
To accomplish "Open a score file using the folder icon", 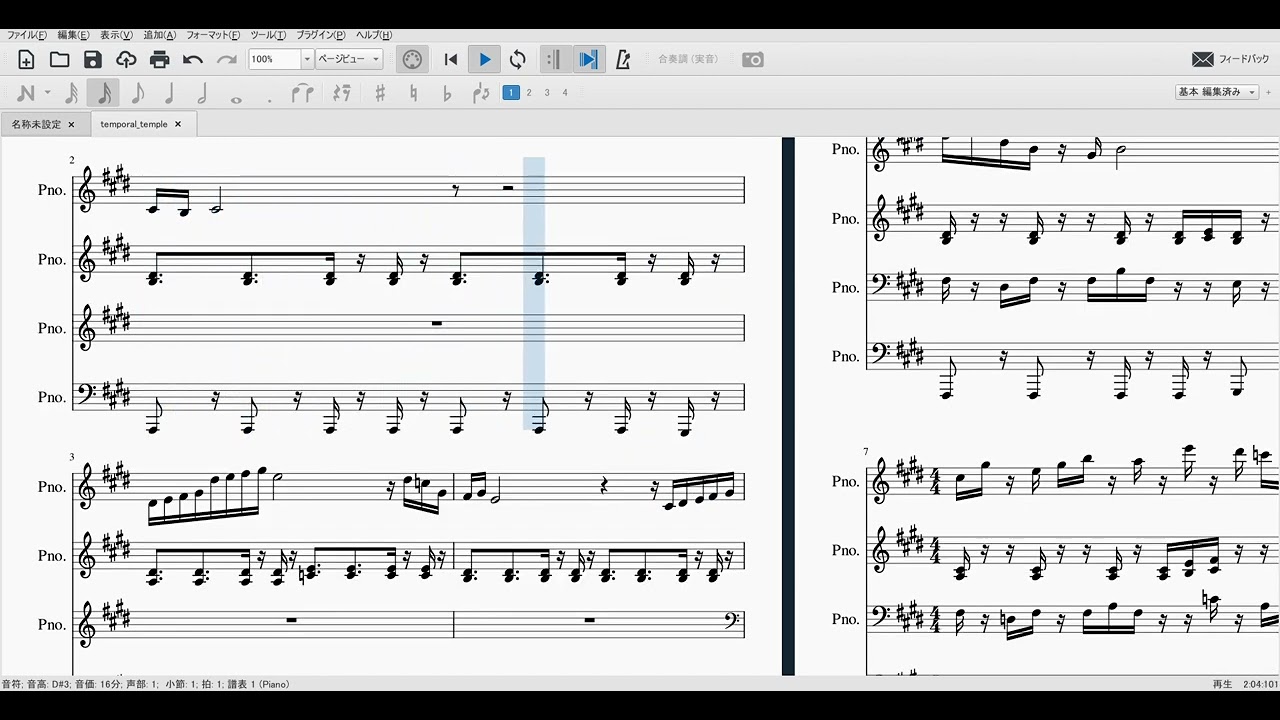I will pos(59,60).
